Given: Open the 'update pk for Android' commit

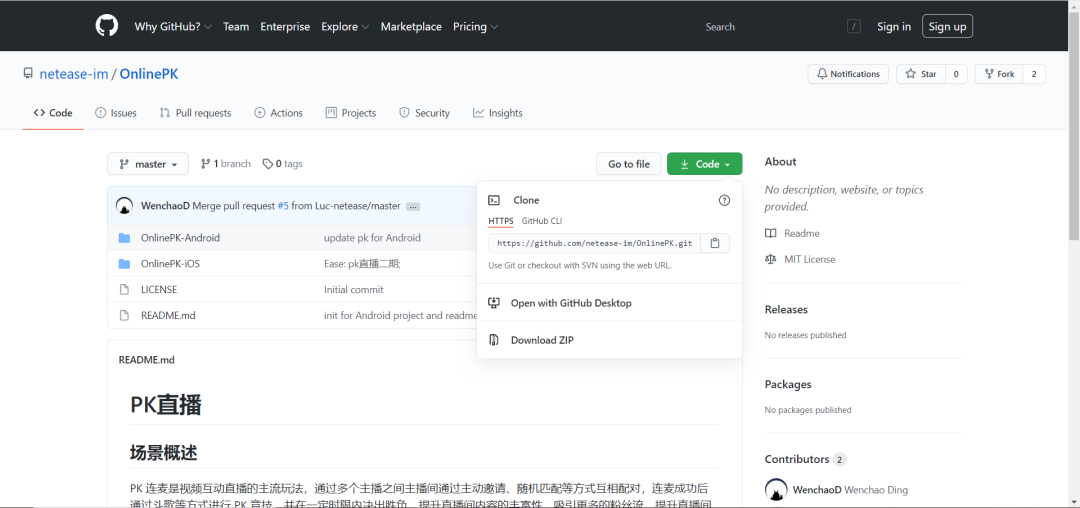Looking at the screenshot, I should coord(373,237).
